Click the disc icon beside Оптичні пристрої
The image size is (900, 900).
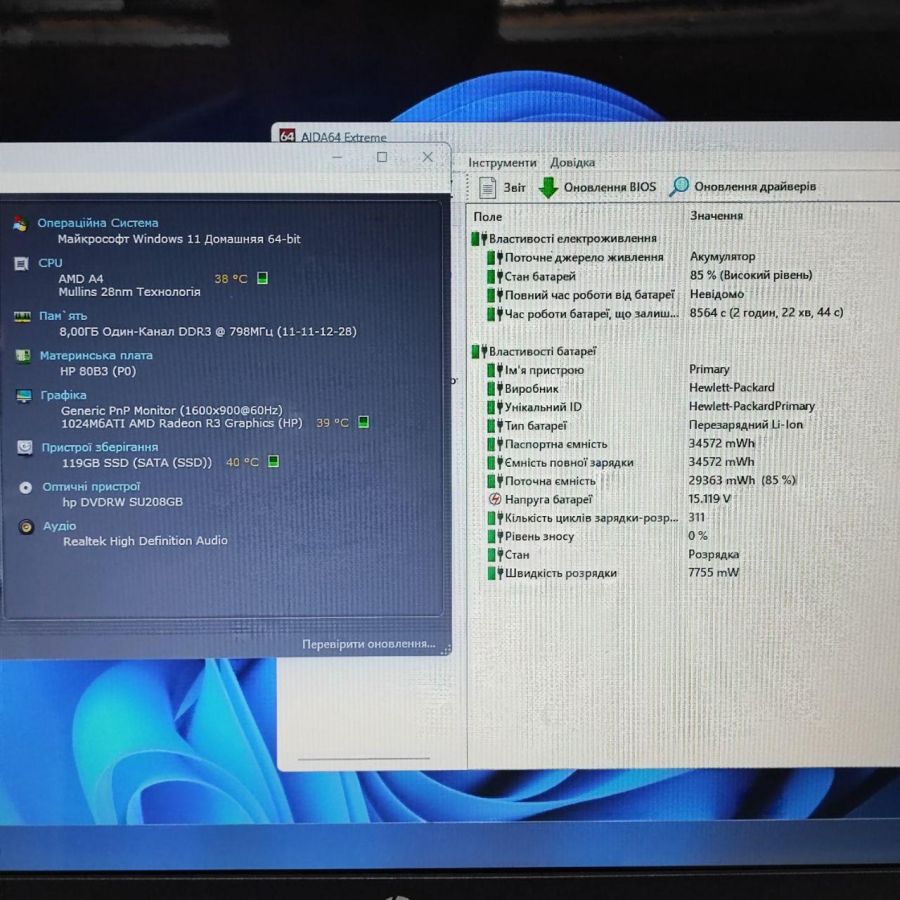pos(25,487)
